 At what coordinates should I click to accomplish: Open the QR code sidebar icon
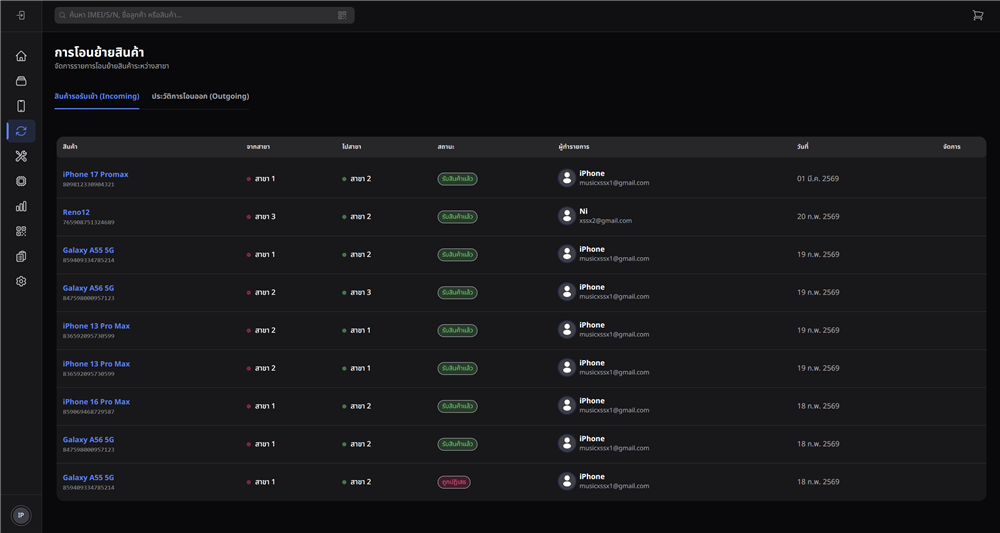[x=21, y=231]
